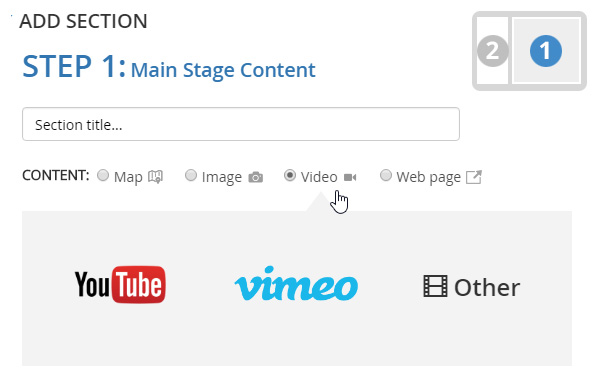Click into the Section title field
Screen dimensions: 593x381
click(x=241, y=124)
